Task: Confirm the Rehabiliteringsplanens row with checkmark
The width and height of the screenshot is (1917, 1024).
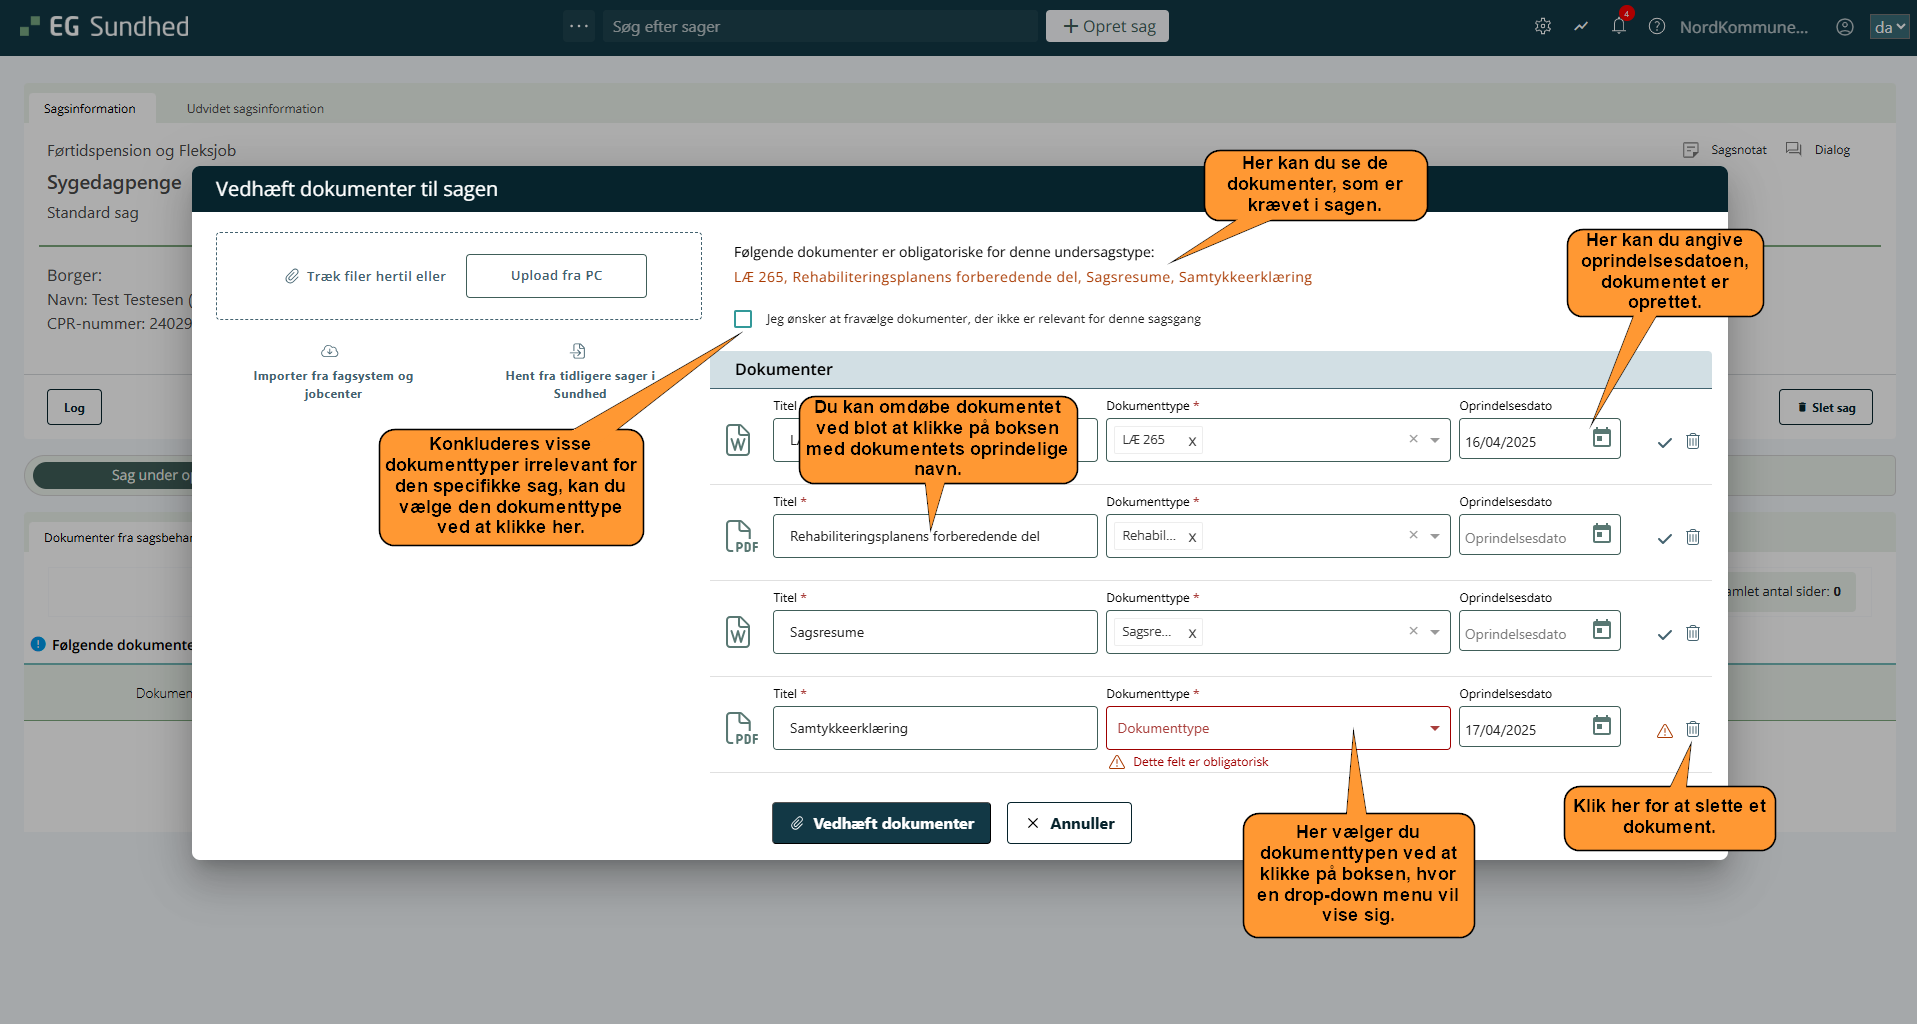Action: click(1664, 538)
